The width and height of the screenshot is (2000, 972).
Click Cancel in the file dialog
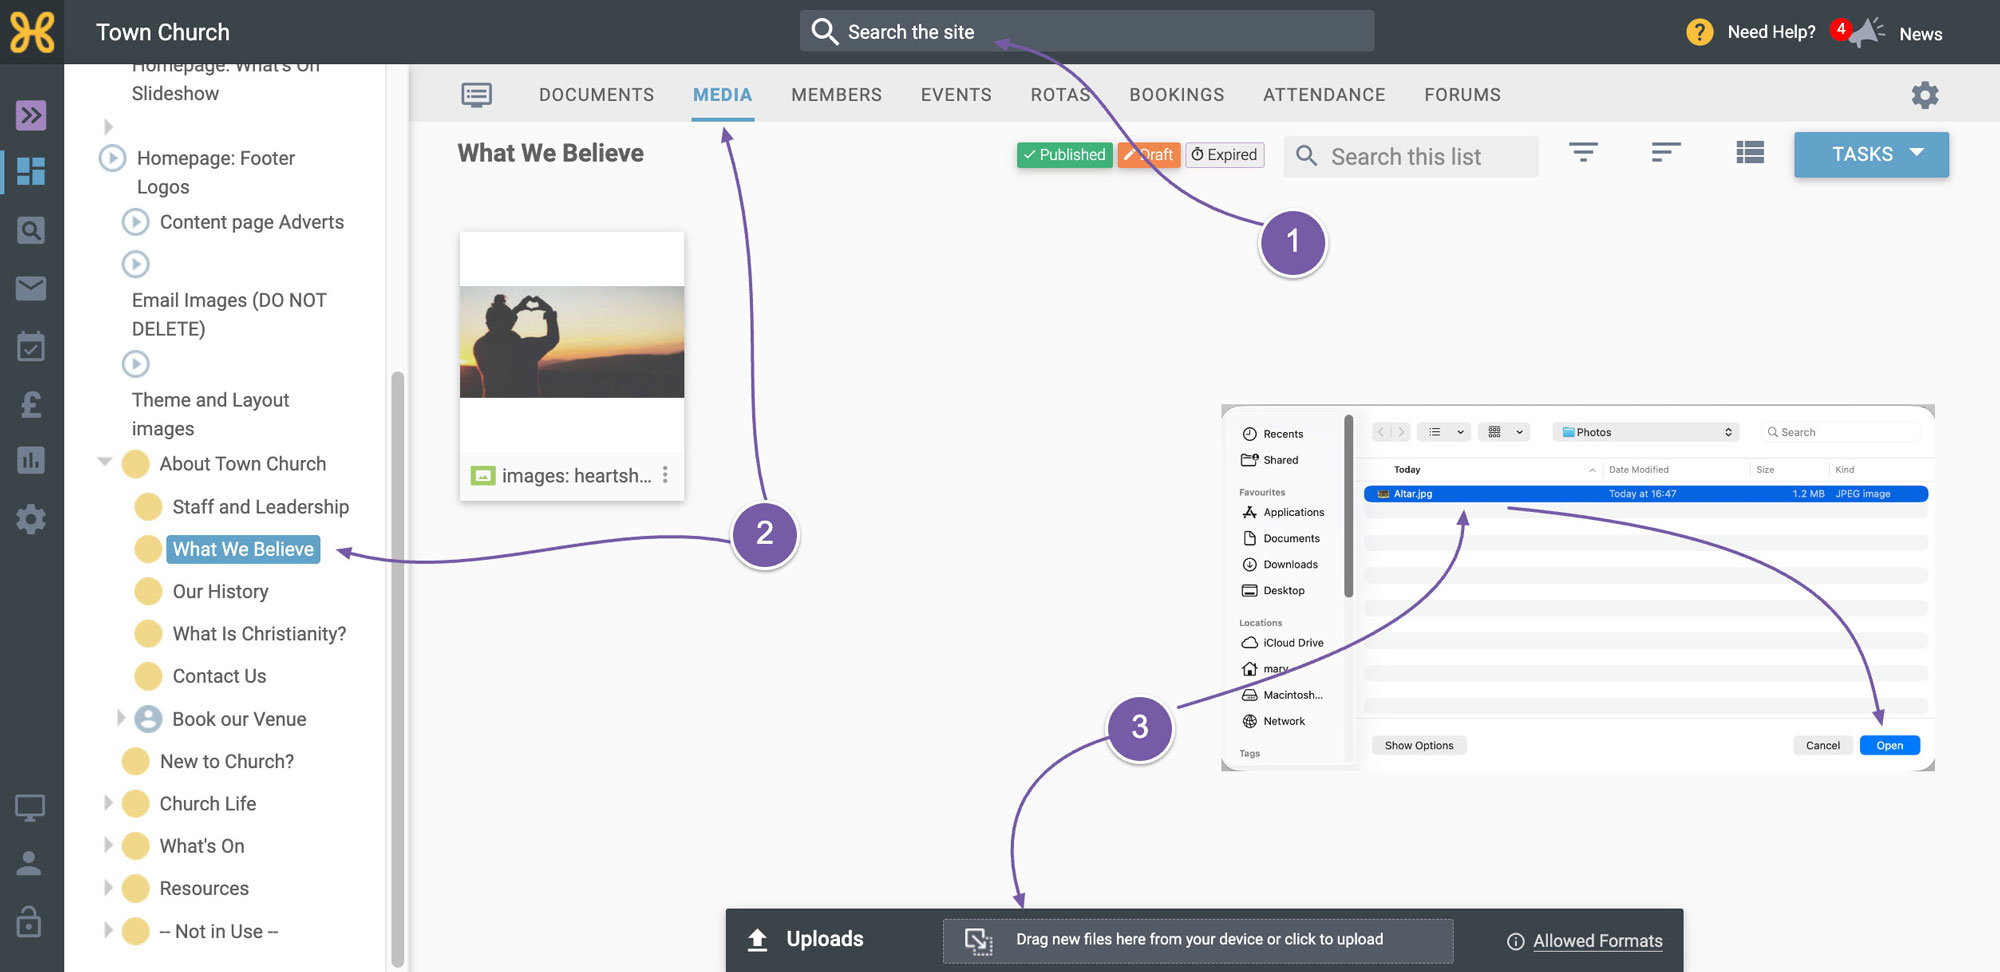click(x=1822, y=745)
